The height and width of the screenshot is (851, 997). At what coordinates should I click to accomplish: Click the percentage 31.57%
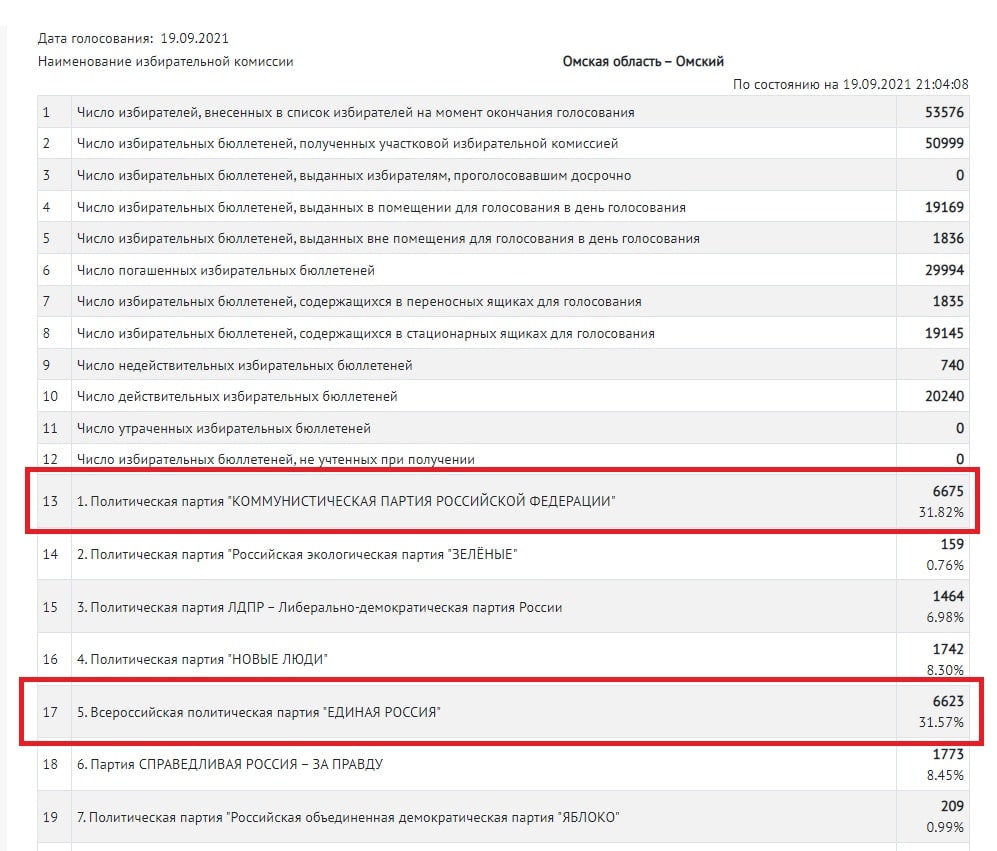pyautogui.click(x=941, y=722)
